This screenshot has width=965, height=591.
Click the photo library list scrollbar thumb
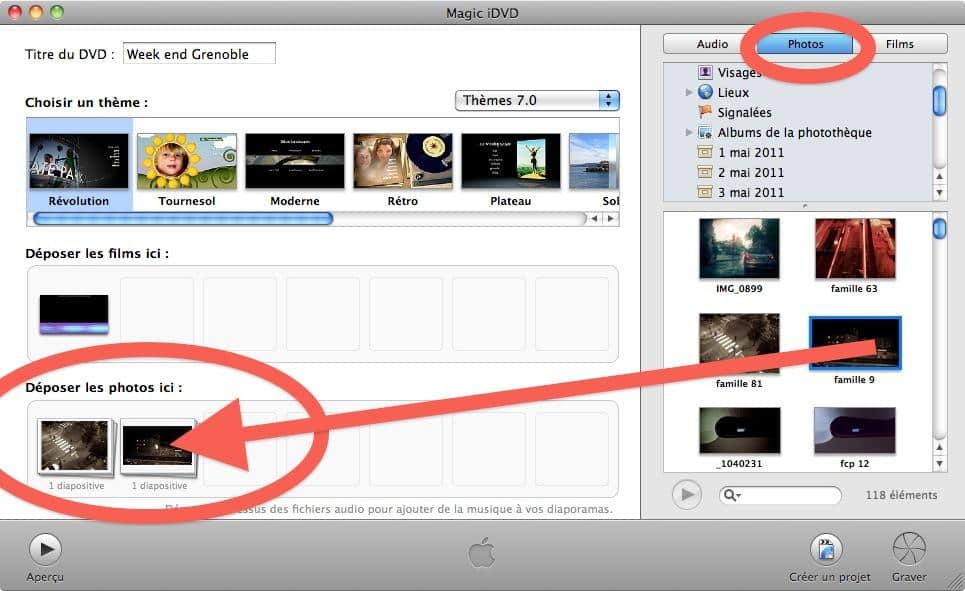(x=939, y=101)
